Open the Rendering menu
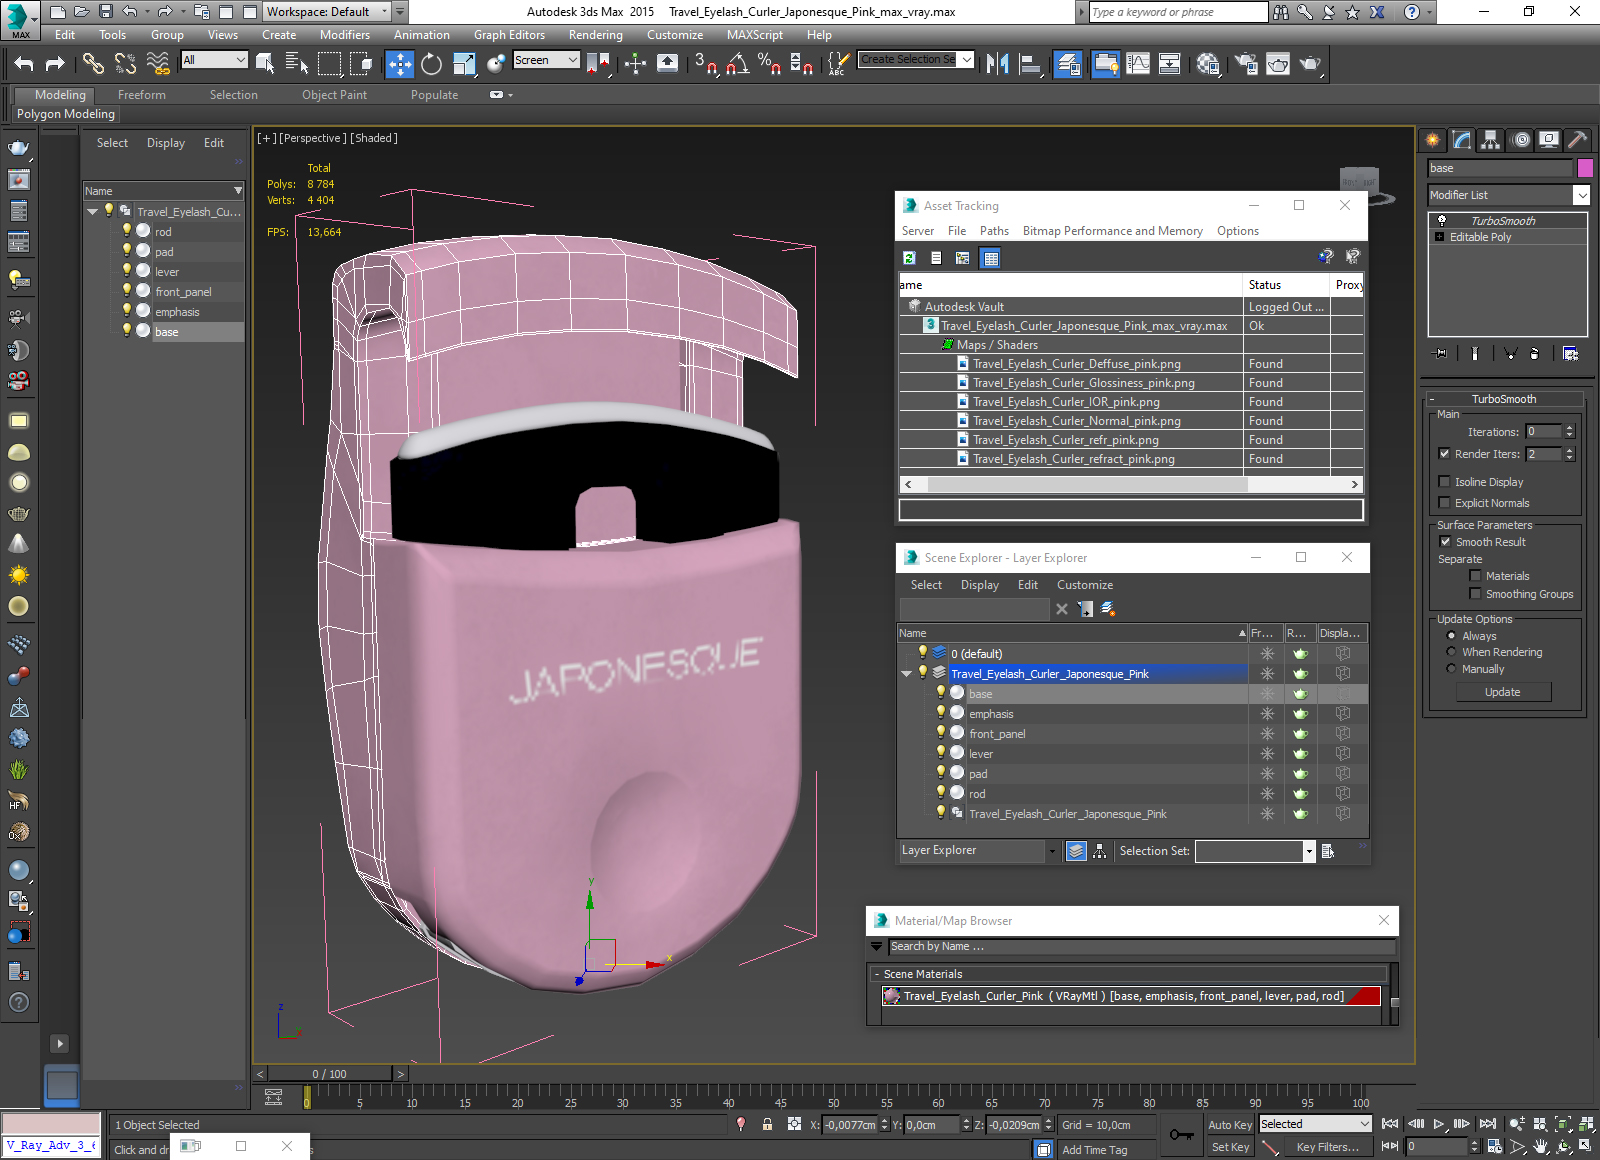 (595, 35)
